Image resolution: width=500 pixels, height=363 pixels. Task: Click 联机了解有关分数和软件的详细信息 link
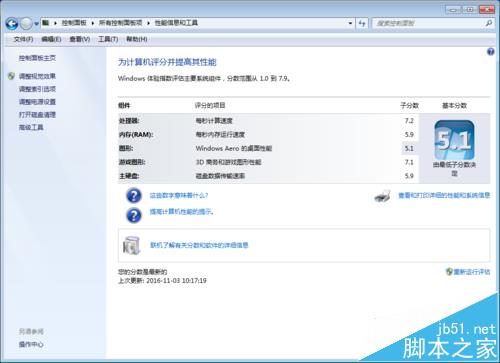[x=199, y=245]
